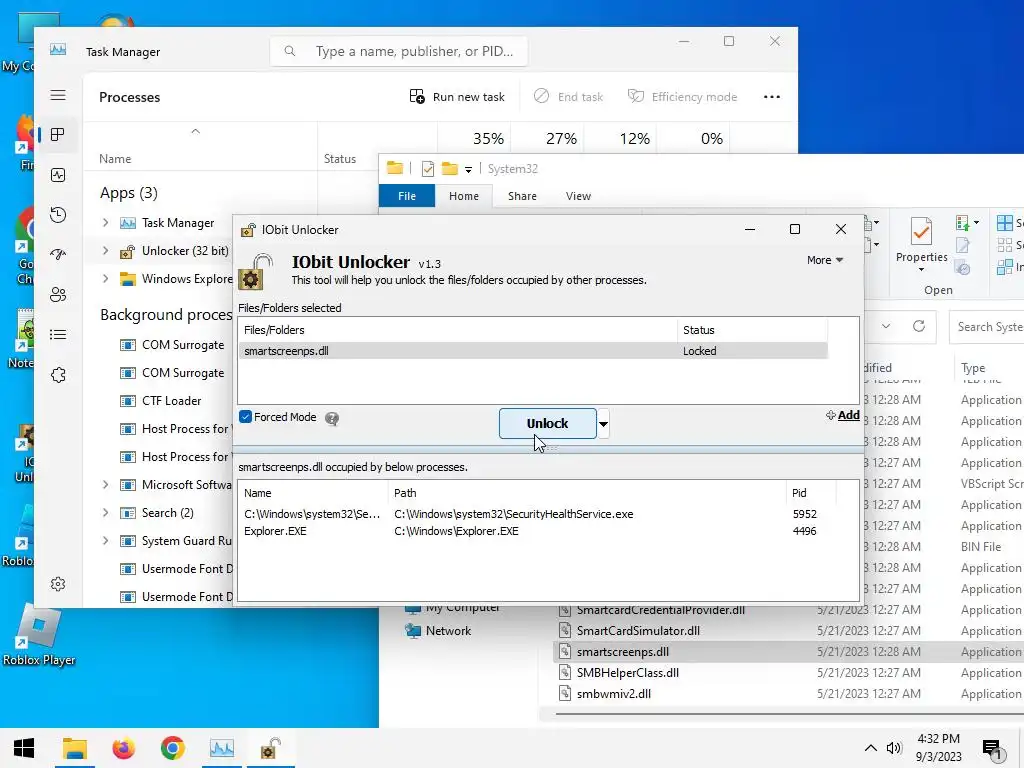The image size is (1024, 768).
Task: Select SmartCardSimulator.dll in Explorer
Action: (638, 631)
